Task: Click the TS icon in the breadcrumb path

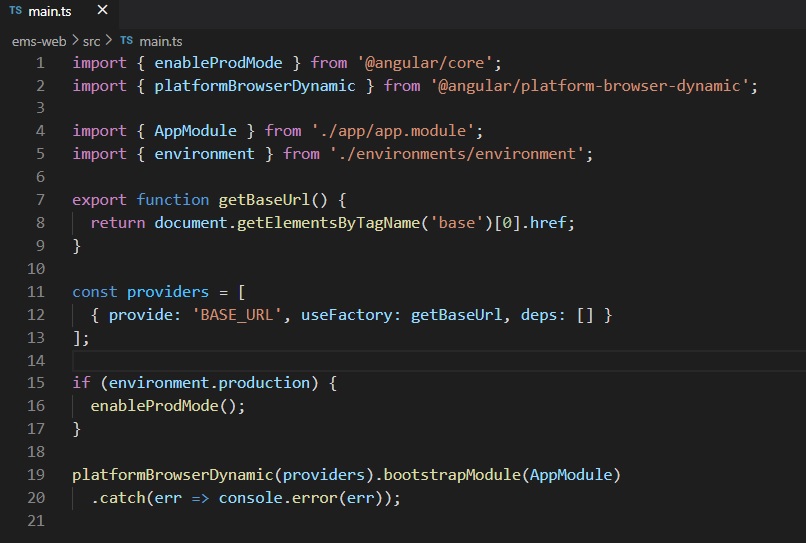Action: (126, 41)
